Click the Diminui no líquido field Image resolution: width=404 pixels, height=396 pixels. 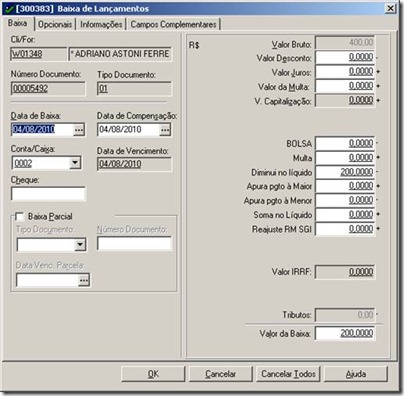[345, 172]
